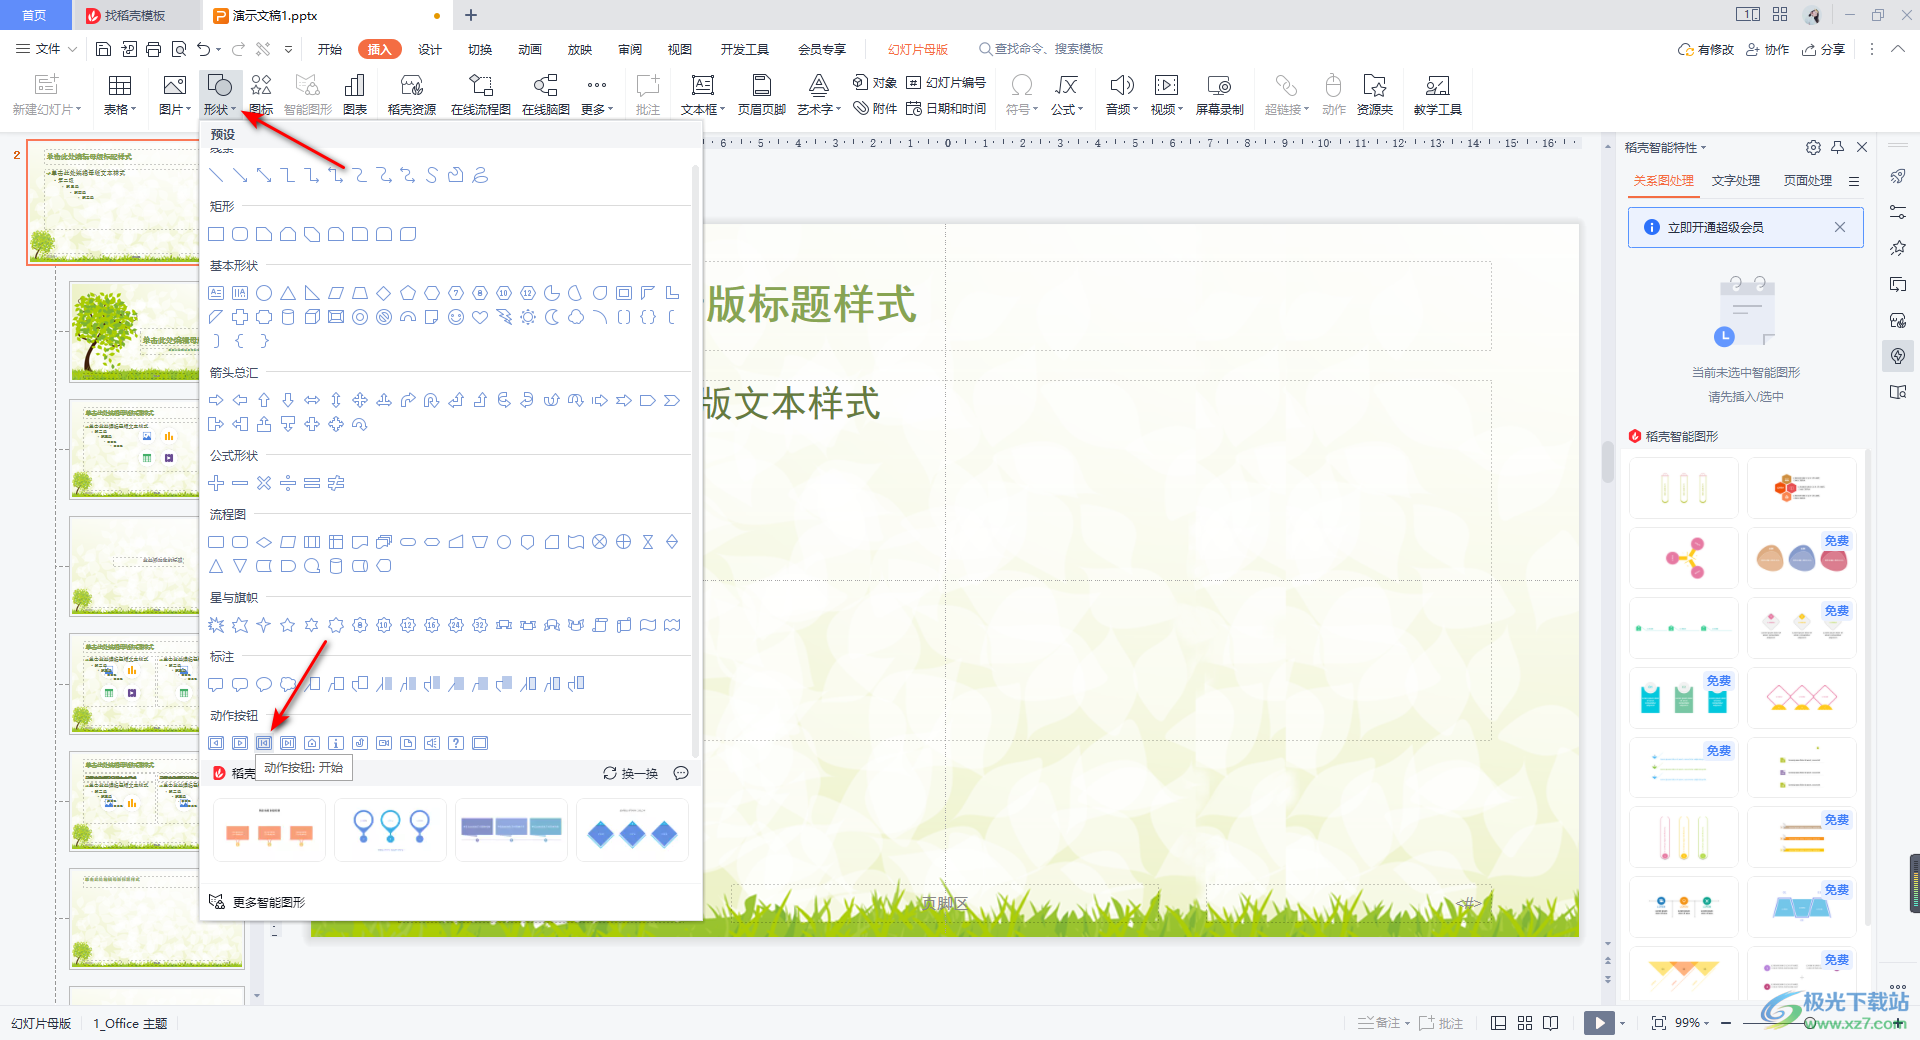The height and width of the screenshot is (1040, 1920).
Task: Open the More (更多) dropdown in ribbon
Action: click(x=597, y=95)
